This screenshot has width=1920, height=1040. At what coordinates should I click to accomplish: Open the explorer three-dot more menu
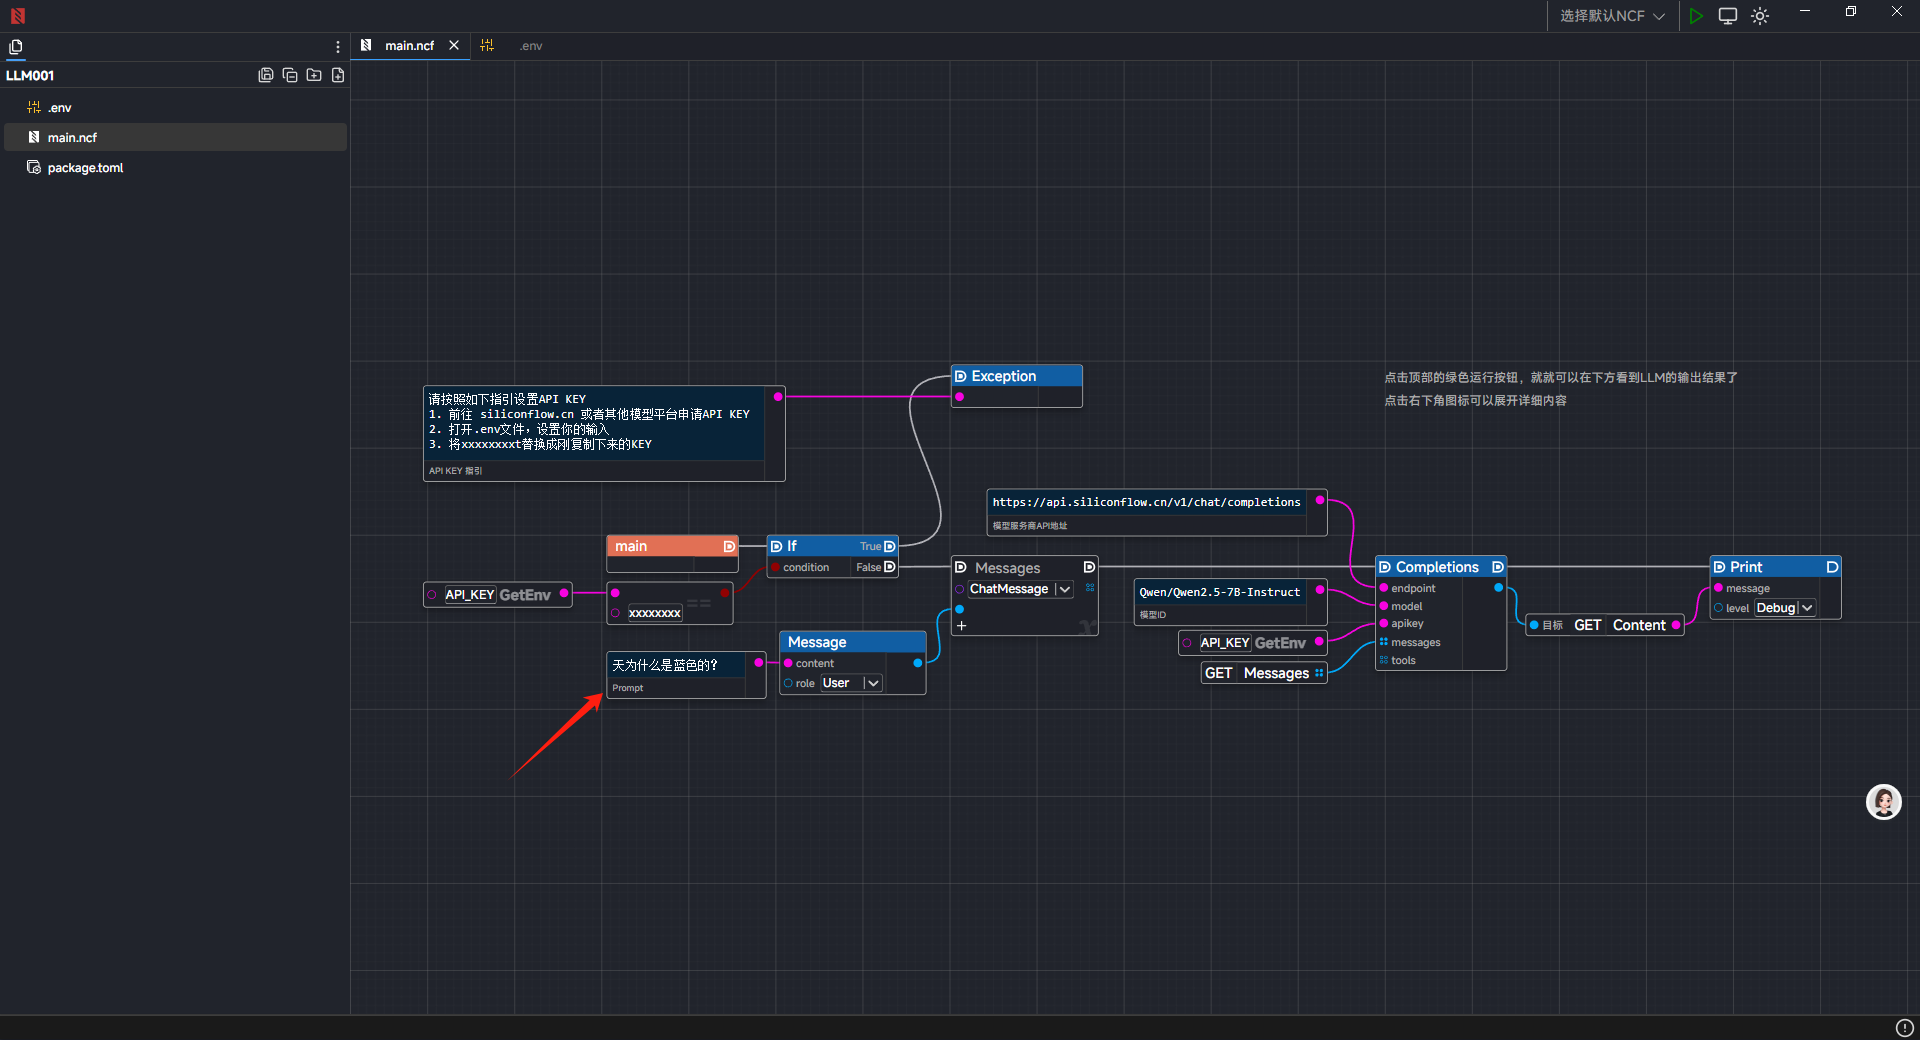point(338,47)
